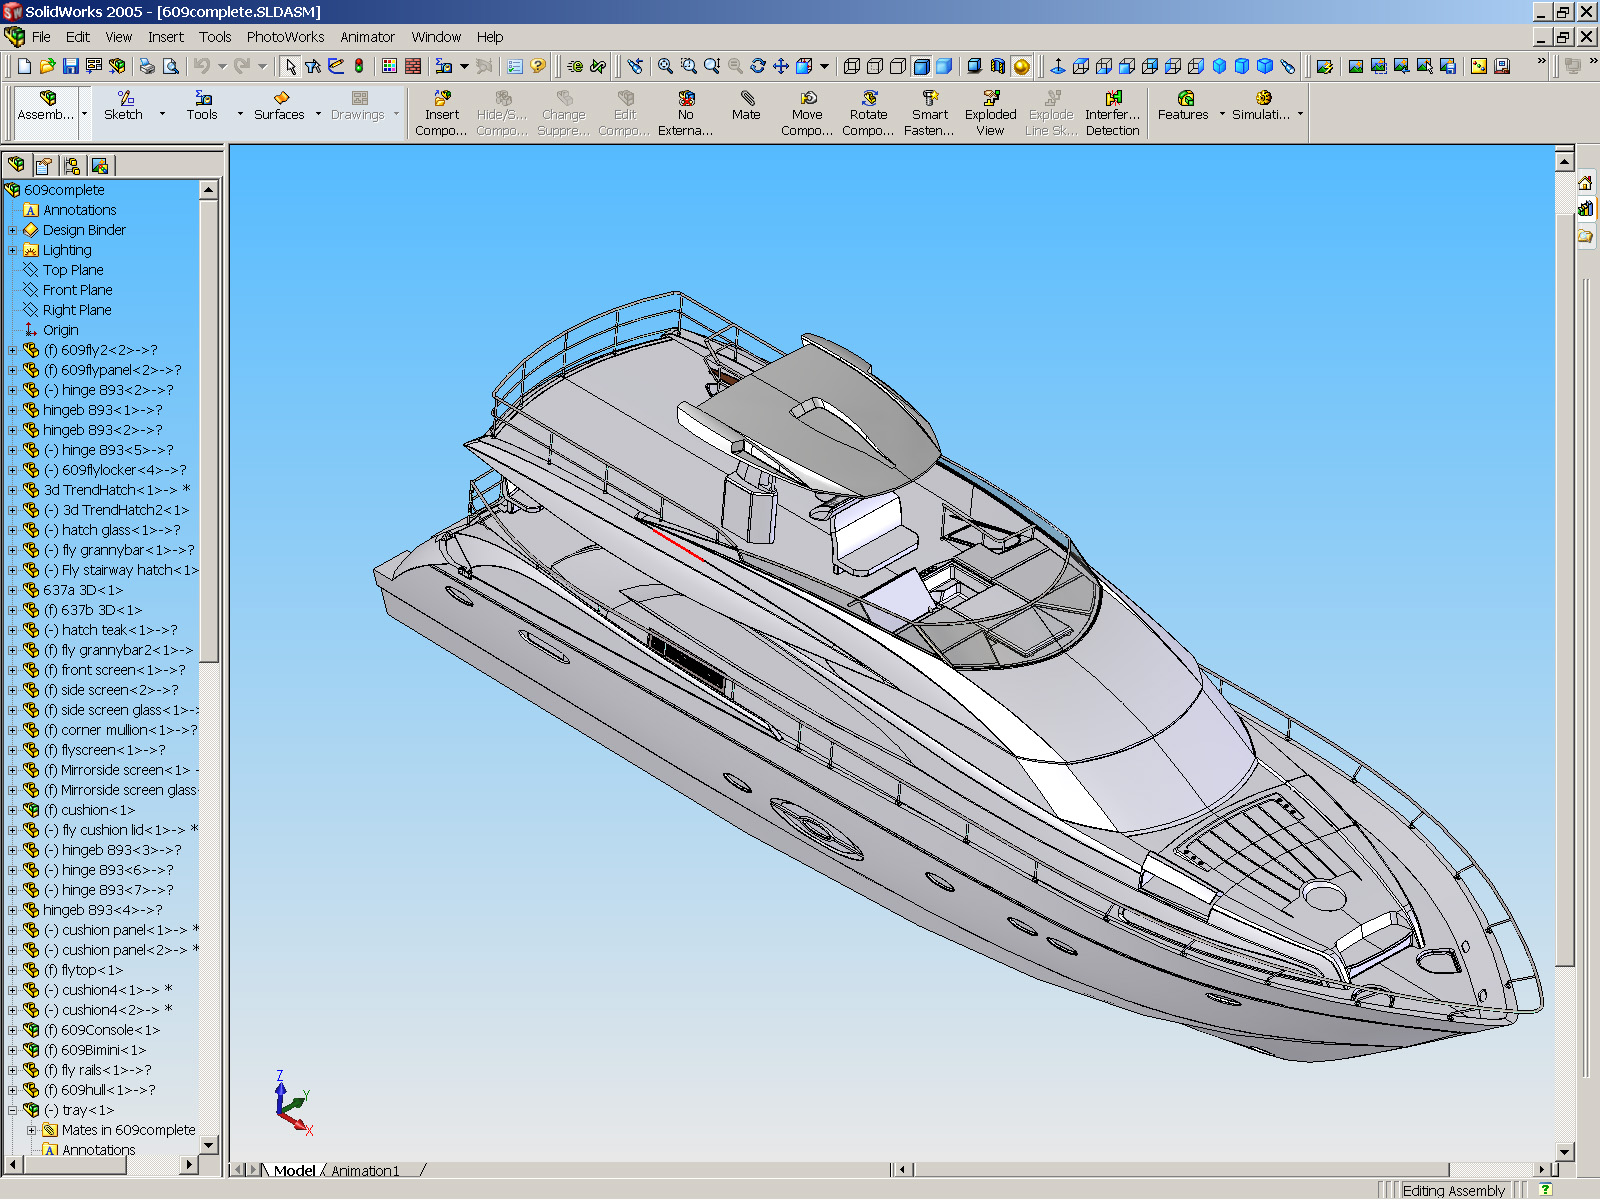This screenshot has width=1600, height=1200.
Task: Enable Wireframe display mode
Action: 850,68
